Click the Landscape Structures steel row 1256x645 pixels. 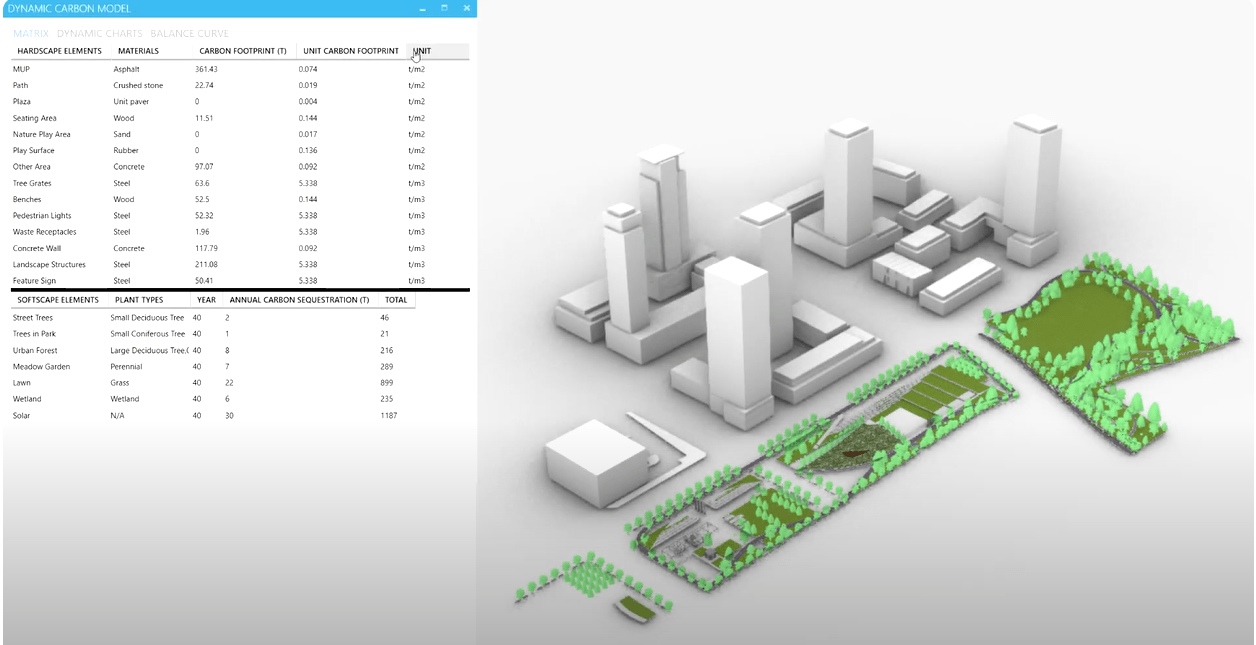point(240,265)
